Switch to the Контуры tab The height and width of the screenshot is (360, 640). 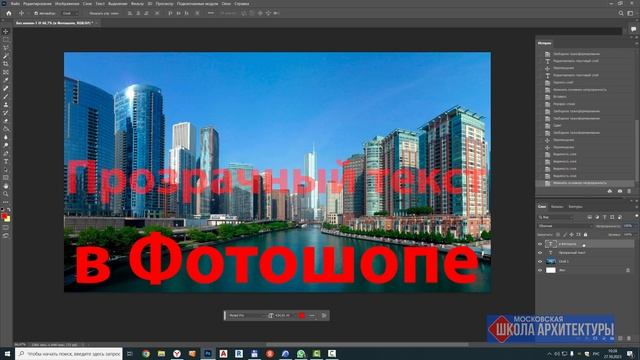point(576,207)
